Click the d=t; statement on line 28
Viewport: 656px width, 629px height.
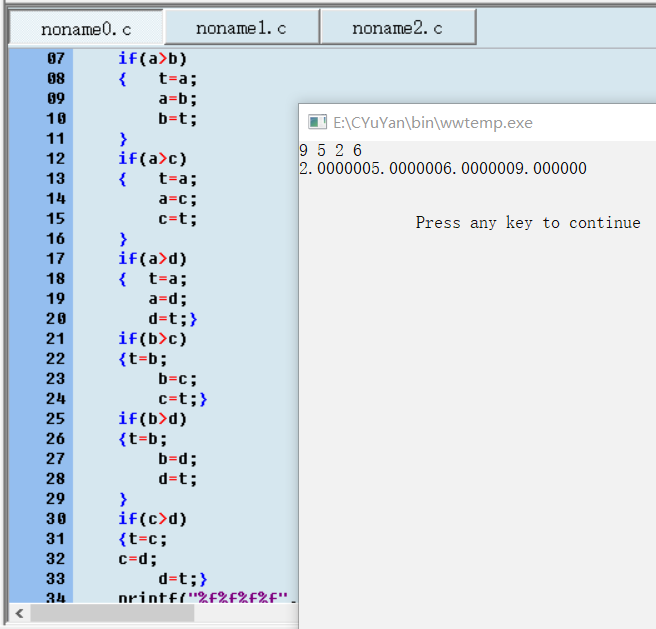[x=177, y=479]
